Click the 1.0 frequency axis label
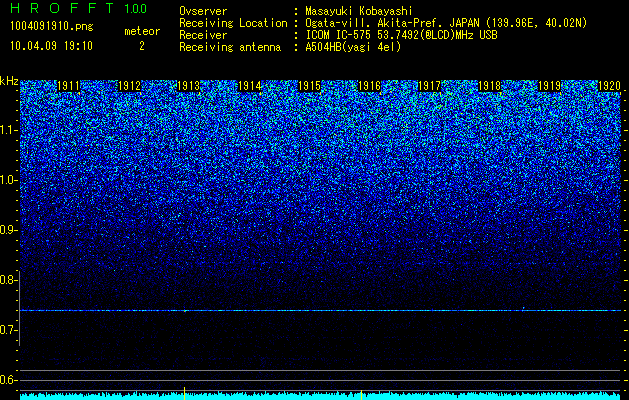Viewport: 629px width, 400px height. [x=8, y=180]
